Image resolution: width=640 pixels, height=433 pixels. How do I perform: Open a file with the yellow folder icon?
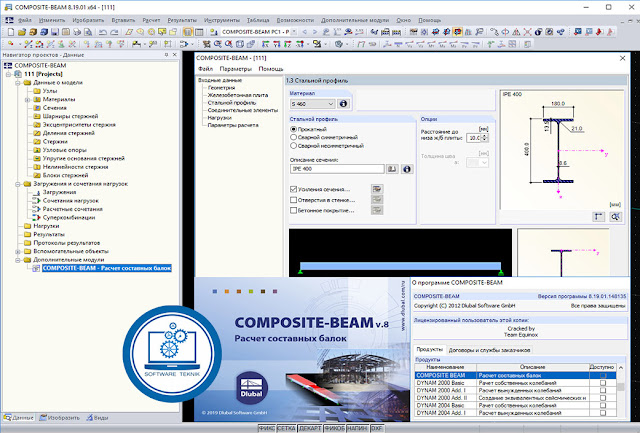tap(22, 31)
